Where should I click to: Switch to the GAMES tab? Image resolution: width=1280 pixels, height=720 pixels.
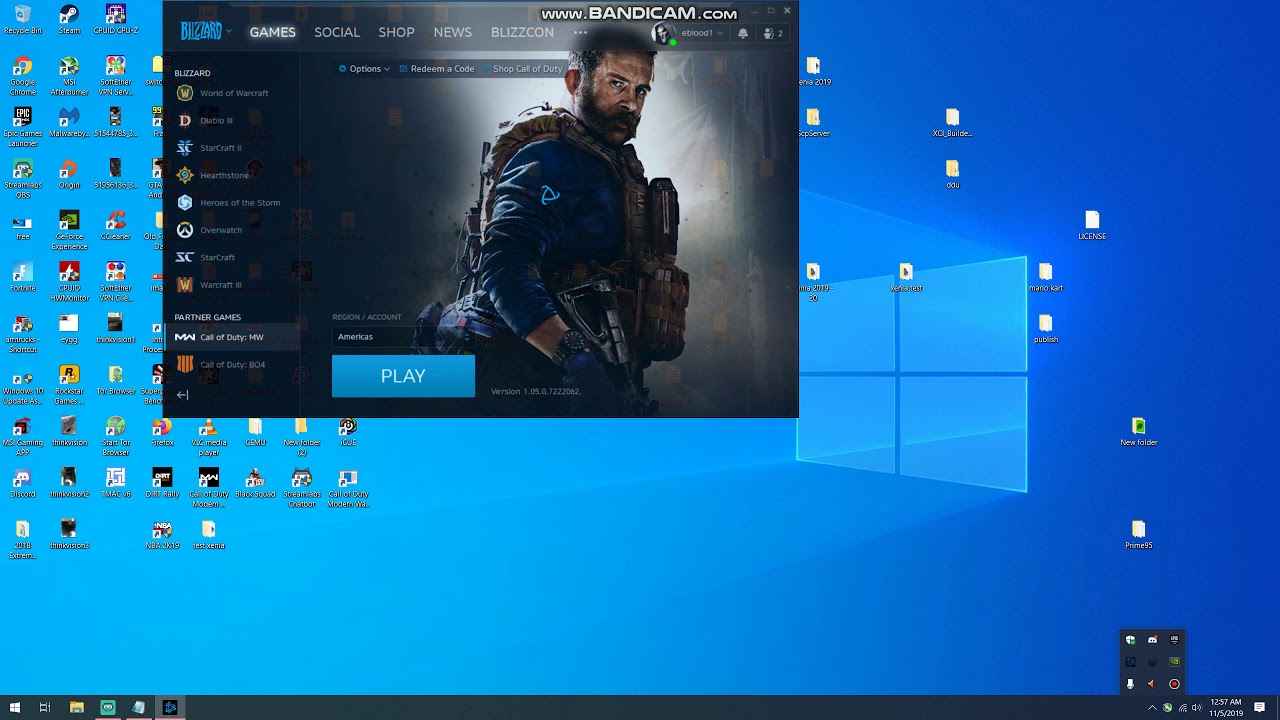coord(273,32)
